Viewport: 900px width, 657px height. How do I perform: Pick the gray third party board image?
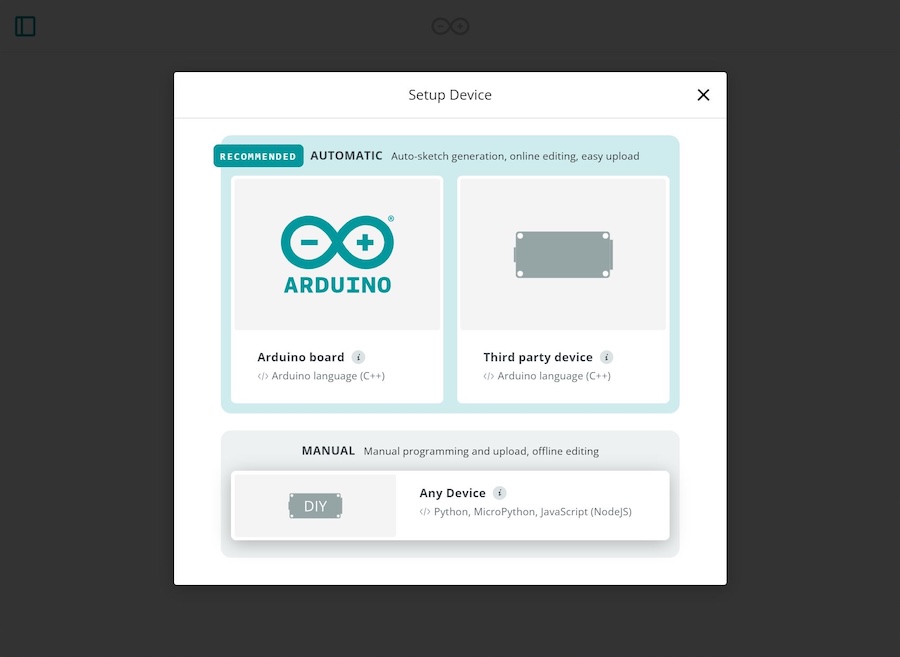563,254
